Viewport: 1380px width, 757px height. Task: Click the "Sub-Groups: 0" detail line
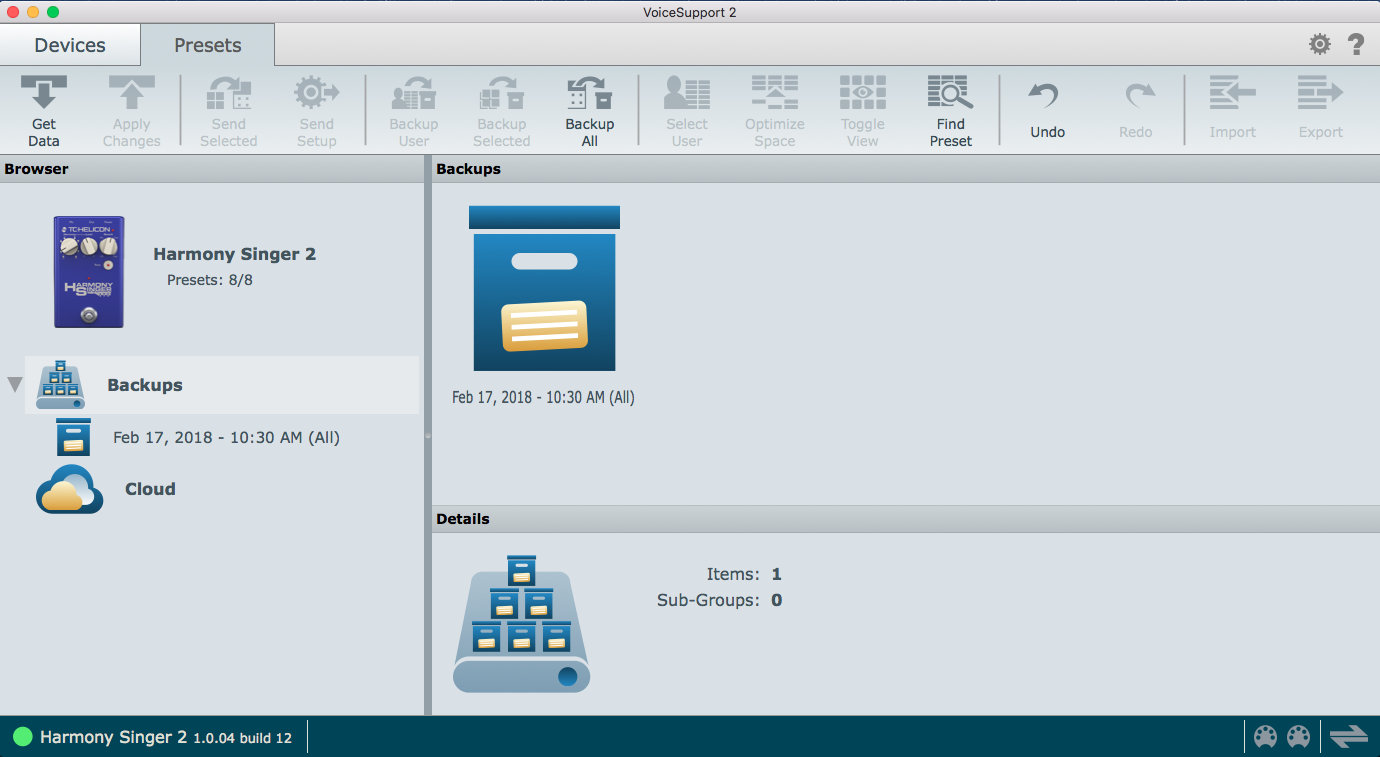(x=719, y=600)
